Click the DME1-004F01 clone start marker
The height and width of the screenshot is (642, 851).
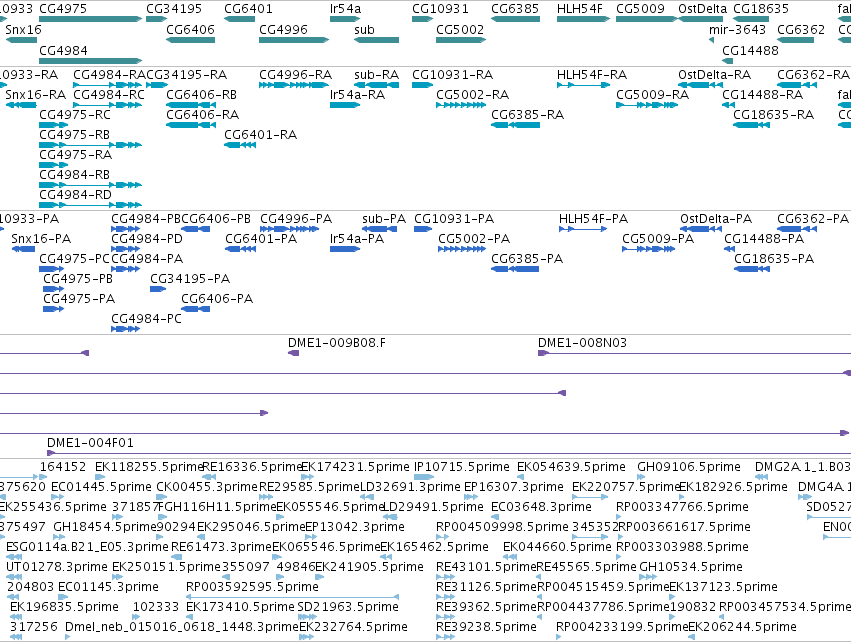(51, 453)
